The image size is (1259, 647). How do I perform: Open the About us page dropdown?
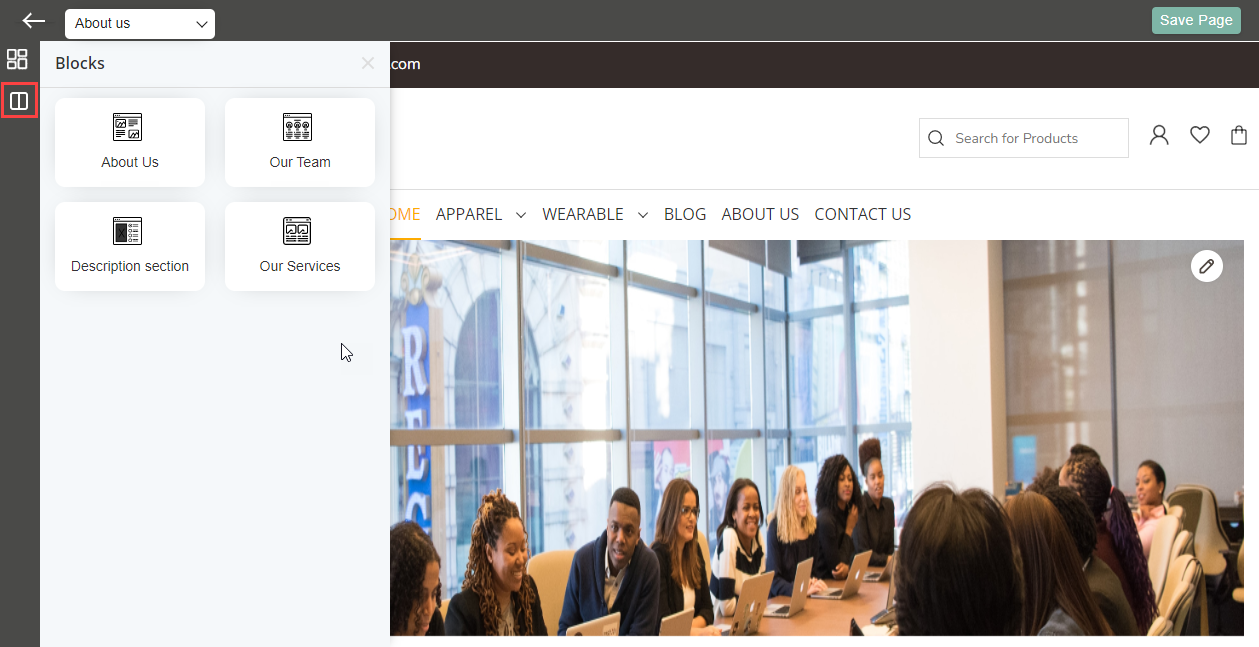pyautogui.click(x=140, y=23)
